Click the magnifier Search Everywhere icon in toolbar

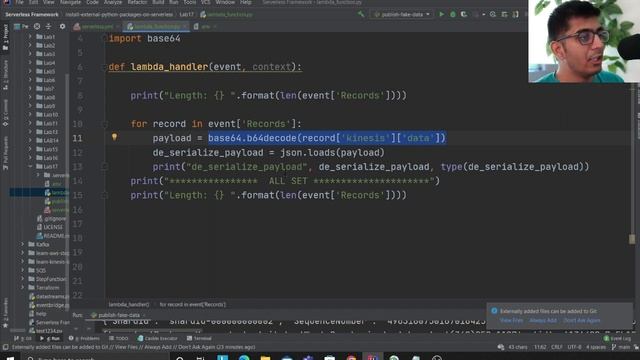pos(493,14)
